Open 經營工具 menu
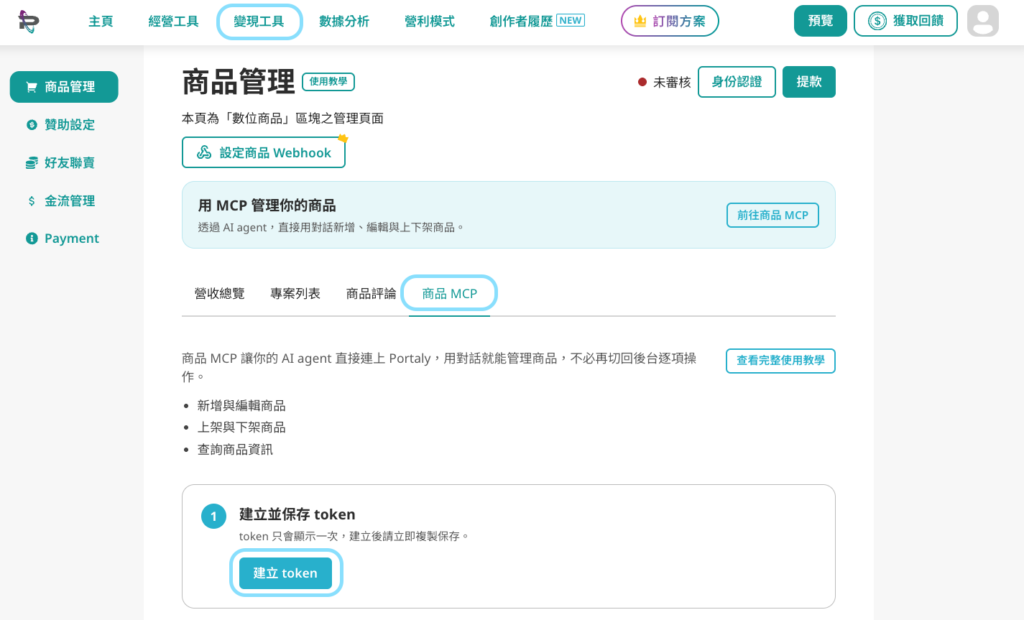Image resolution: width=1024 pixels, height=620 pixels. (x=173, y=21)
